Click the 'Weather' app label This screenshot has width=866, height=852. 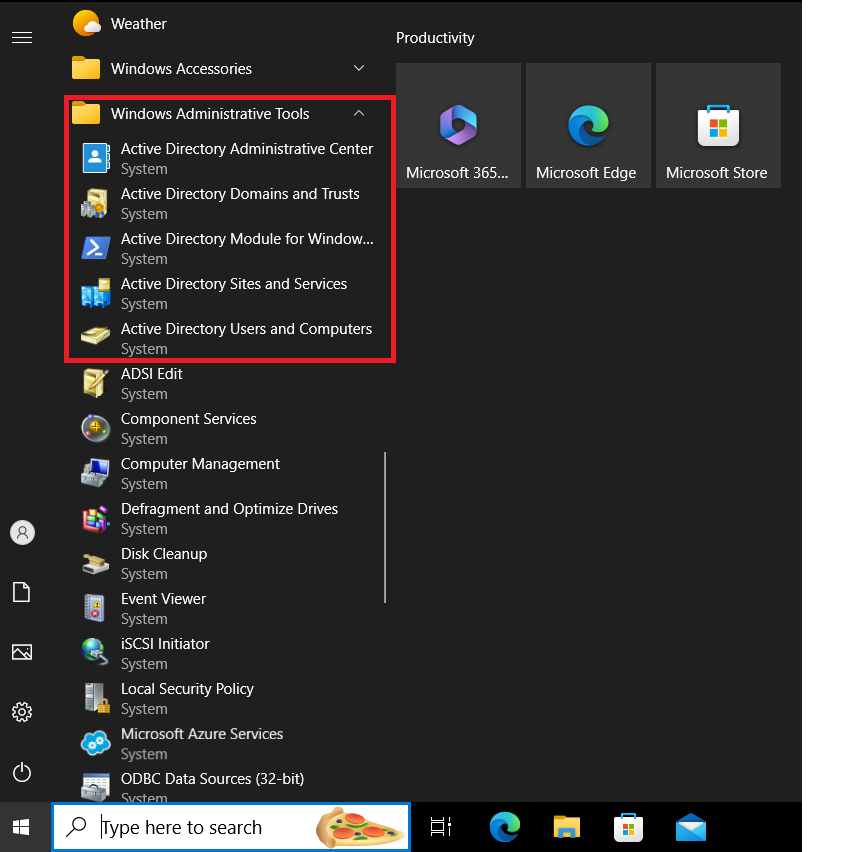click(139, 24)
